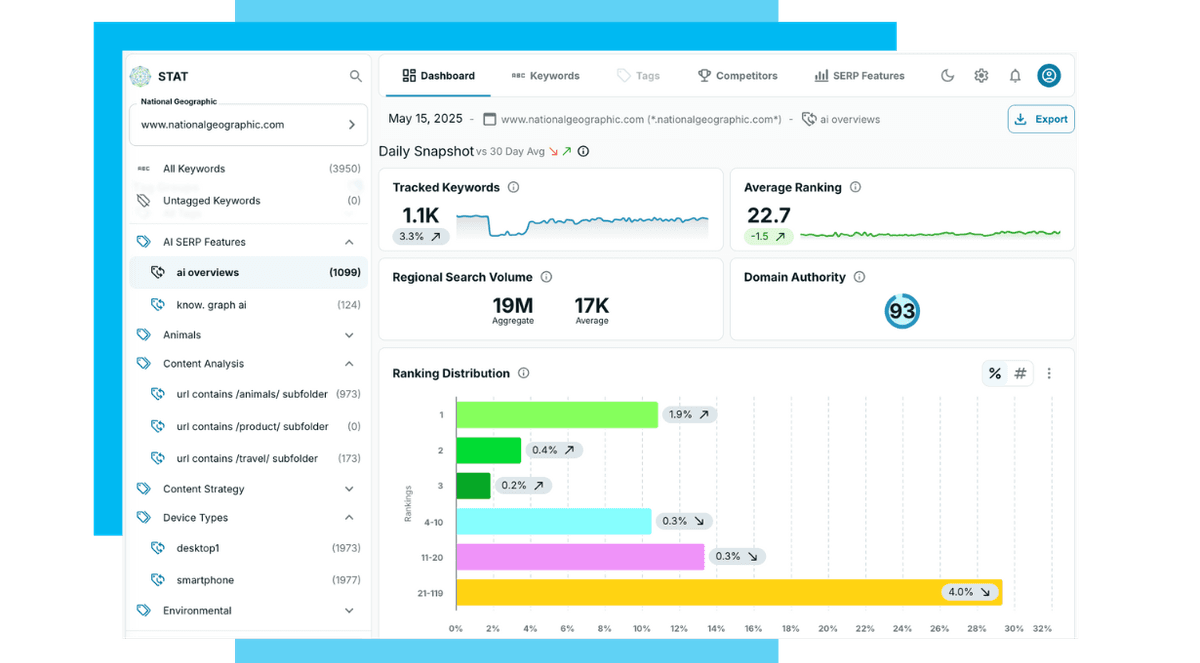Click the search magnifier icon in sidebar
1200x663 pixels.
tap(355, 76)
